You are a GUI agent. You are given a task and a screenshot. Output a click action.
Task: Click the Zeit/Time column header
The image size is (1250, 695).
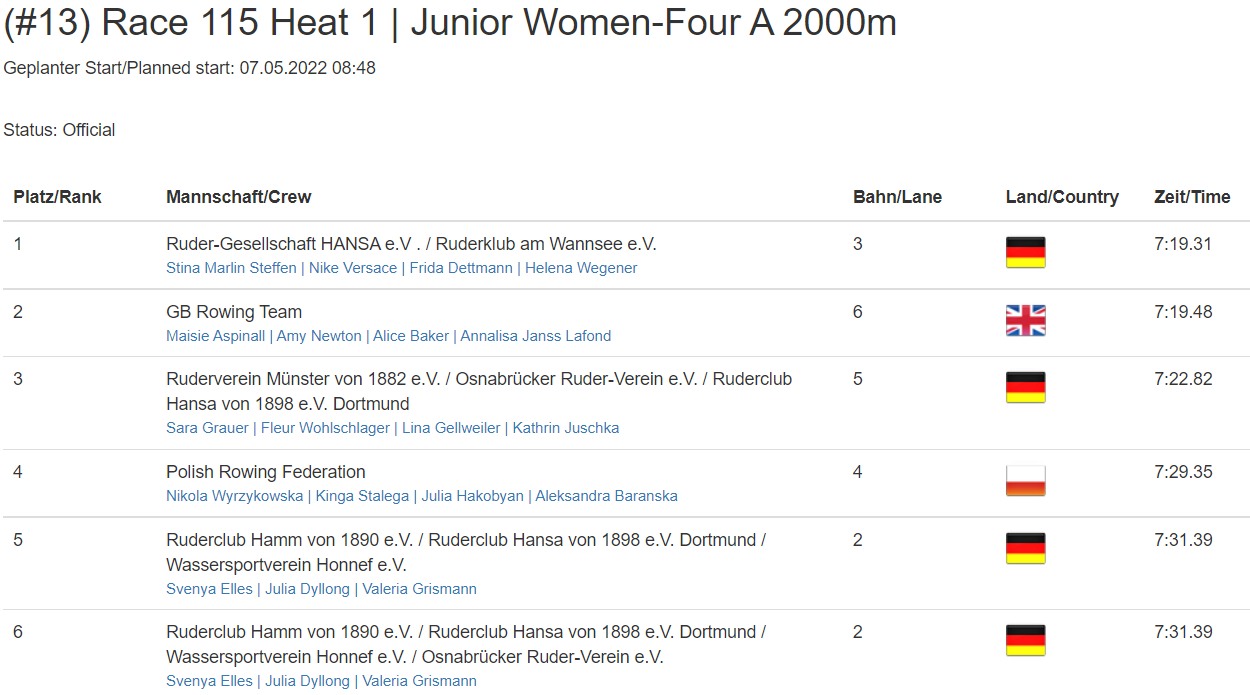click(1192, 197)
